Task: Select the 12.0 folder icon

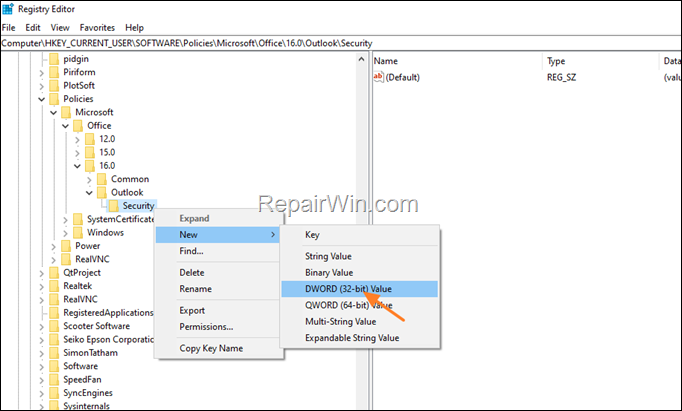Action: (90, 139)
